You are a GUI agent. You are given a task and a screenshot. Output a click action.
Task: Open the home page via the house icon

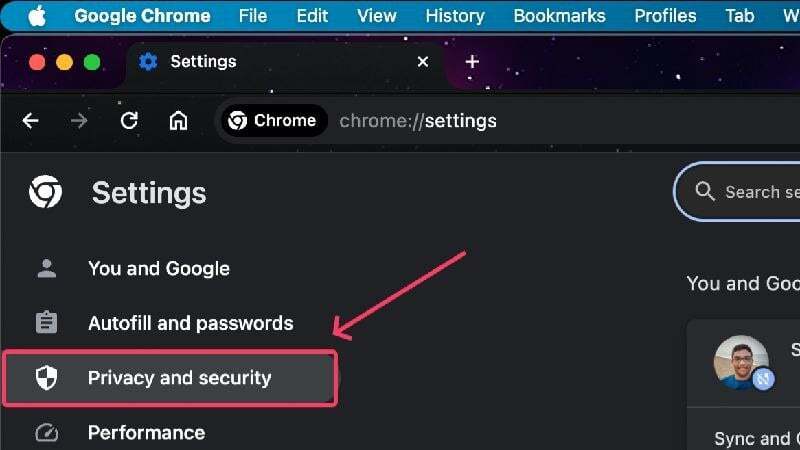[x=178, y=121]
